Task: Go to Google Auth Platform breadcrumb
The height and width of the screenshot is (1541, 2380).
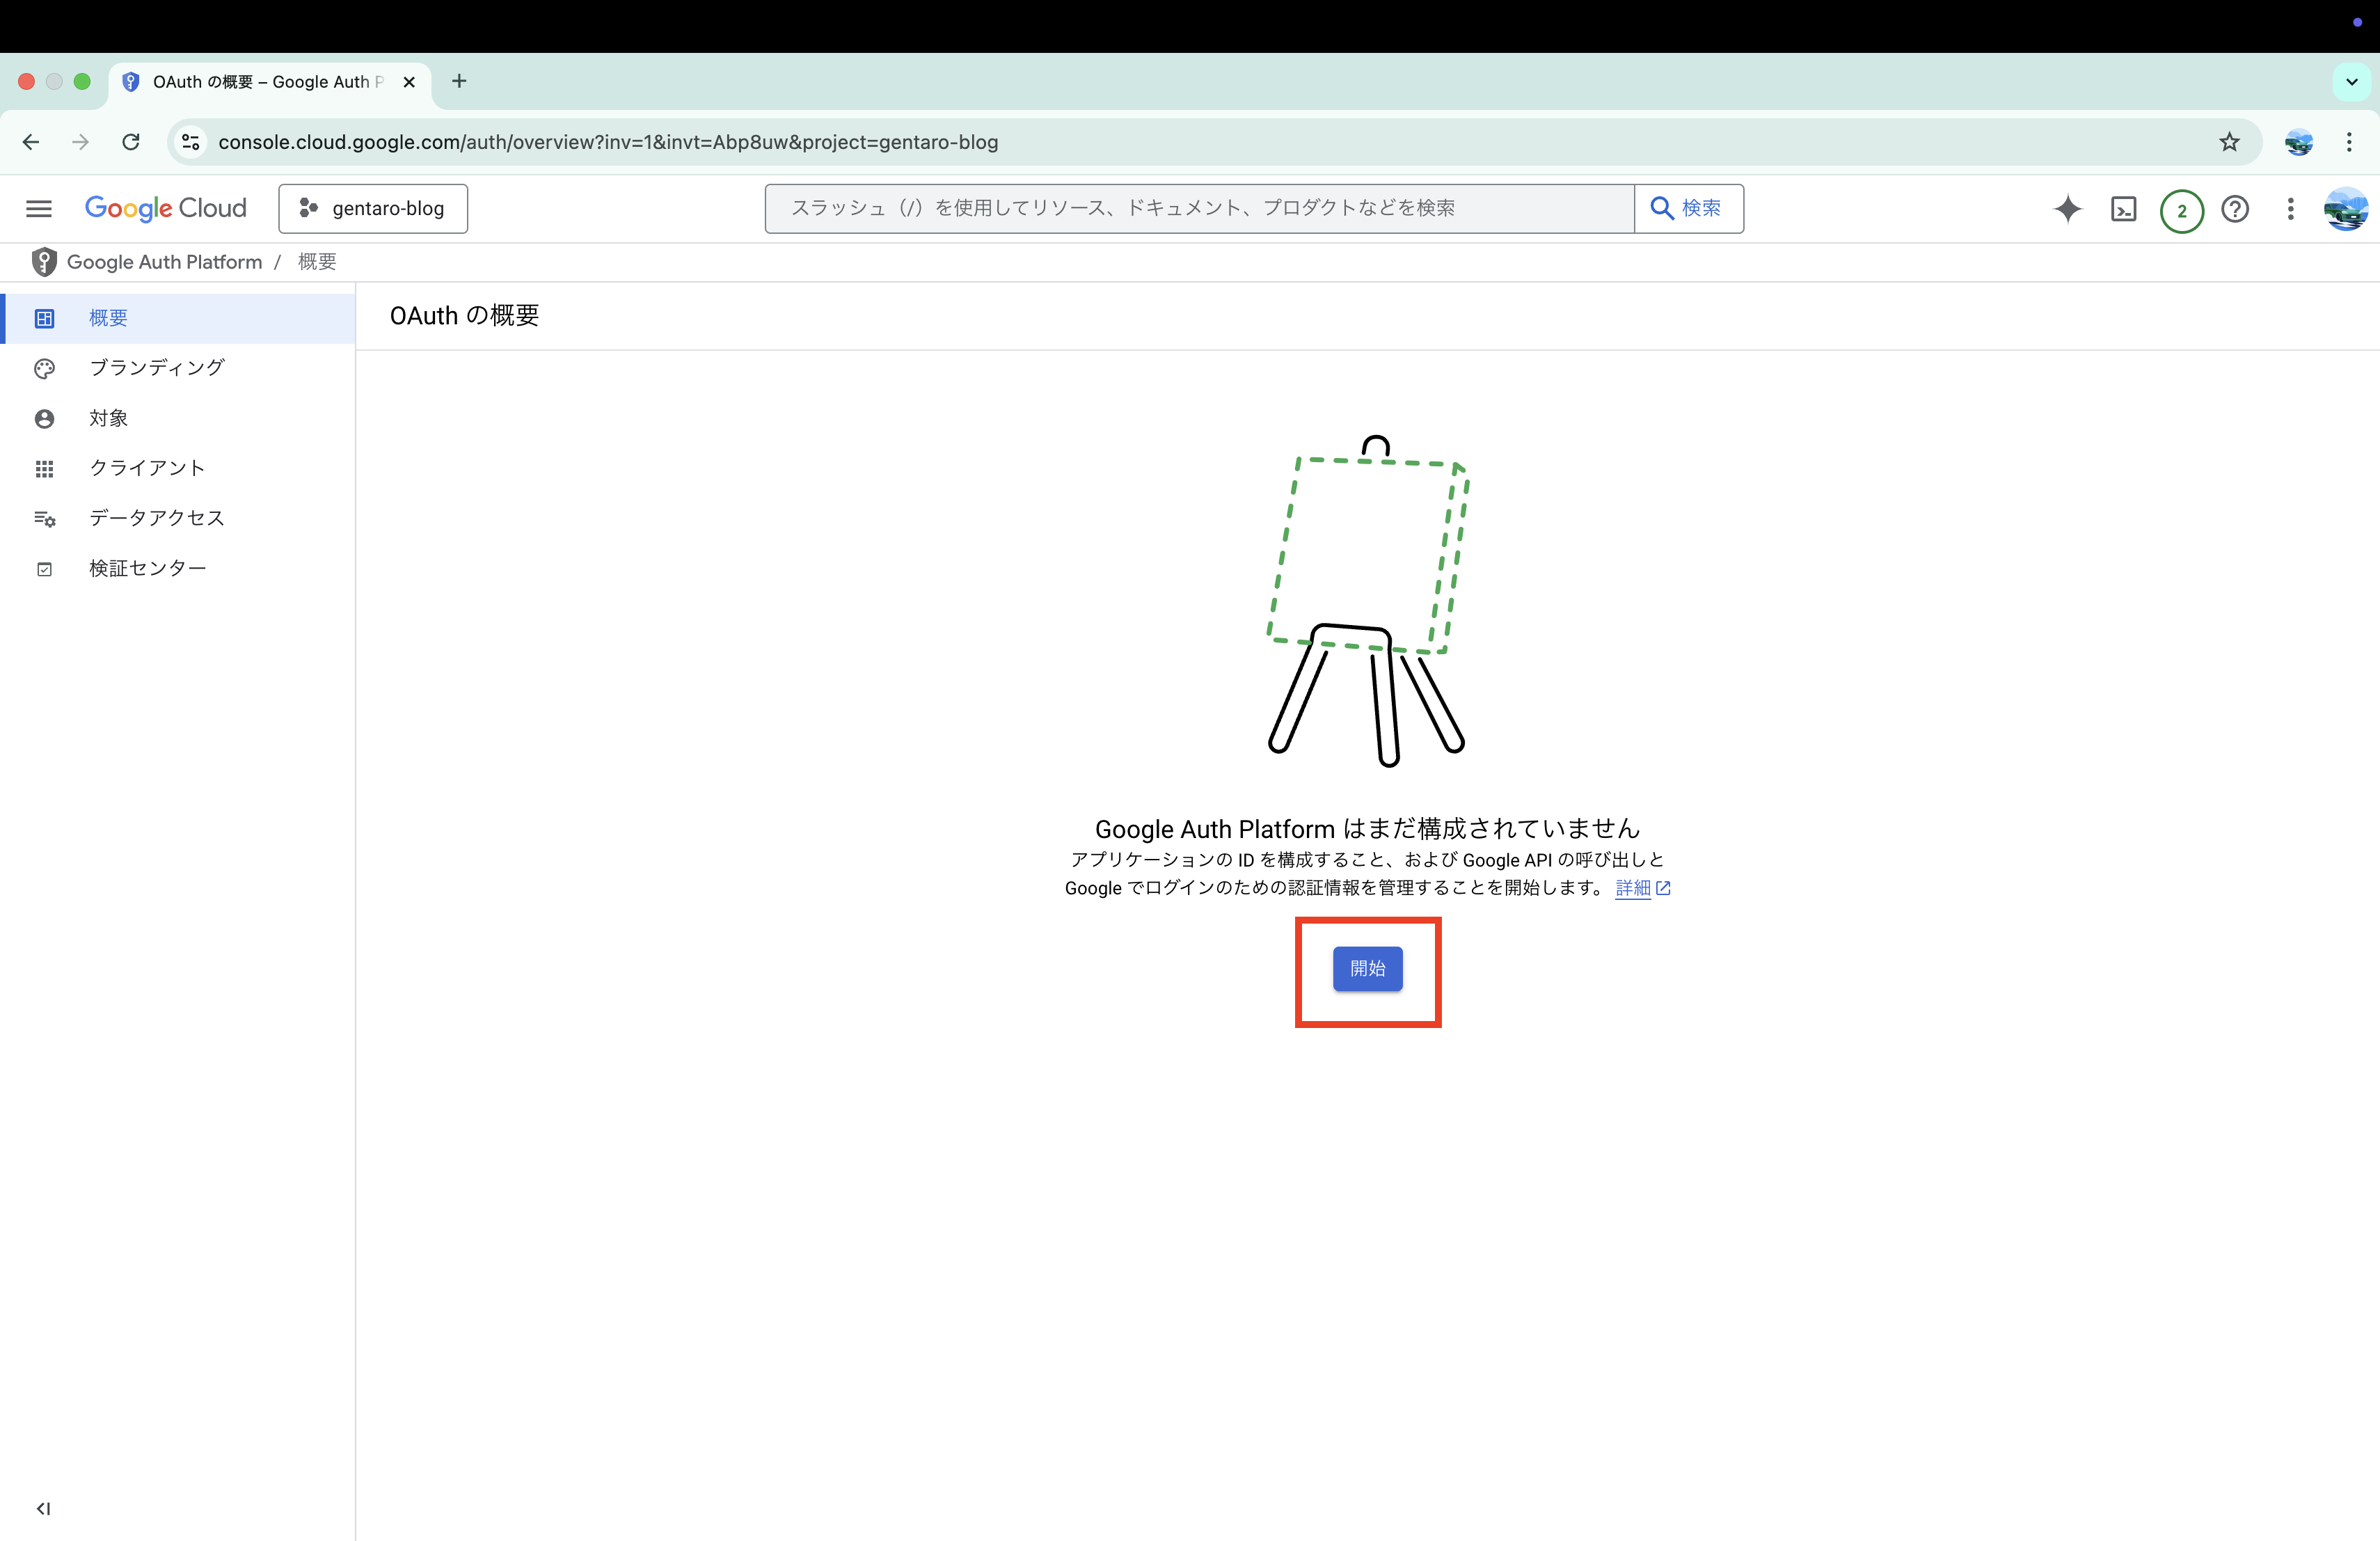Action: pyautogui.click(x=164, y=262)
